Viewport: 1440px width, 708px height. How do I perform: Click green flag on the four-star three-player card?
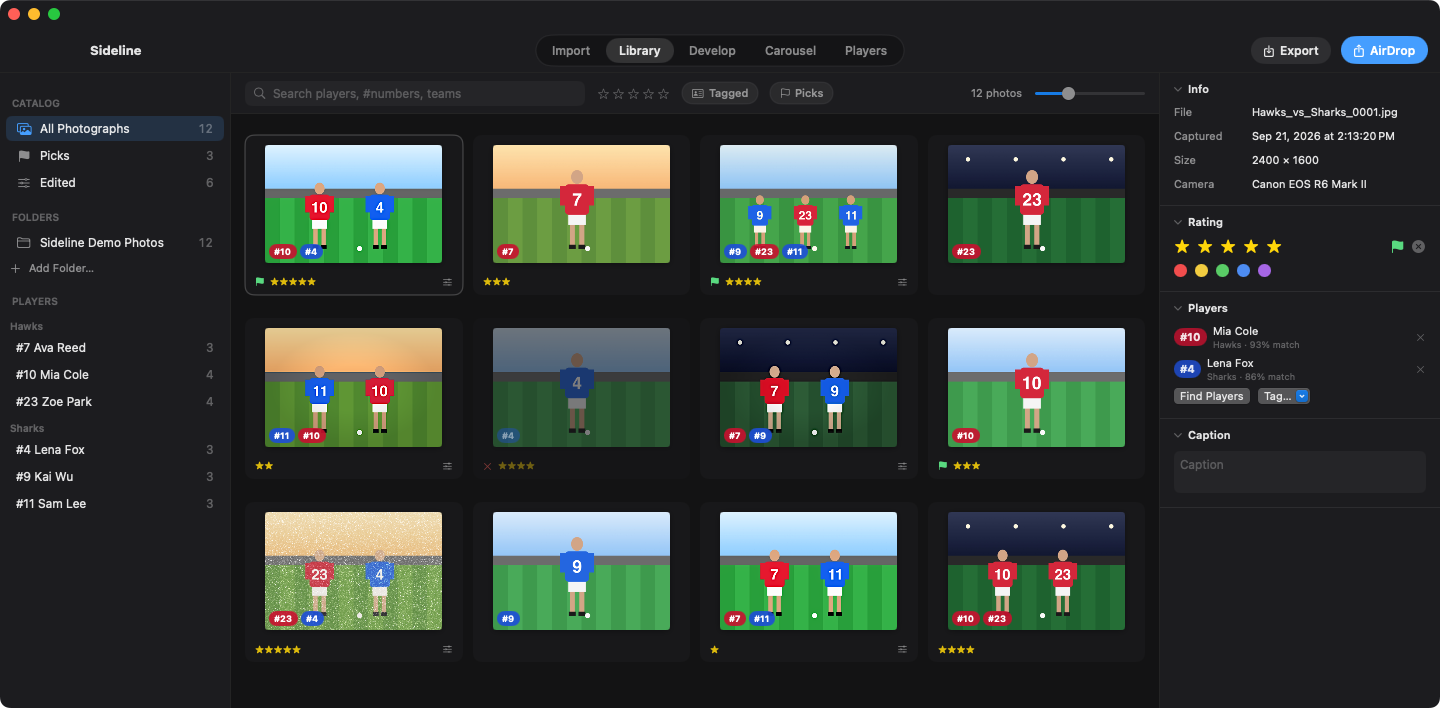(x=715, y=282)
